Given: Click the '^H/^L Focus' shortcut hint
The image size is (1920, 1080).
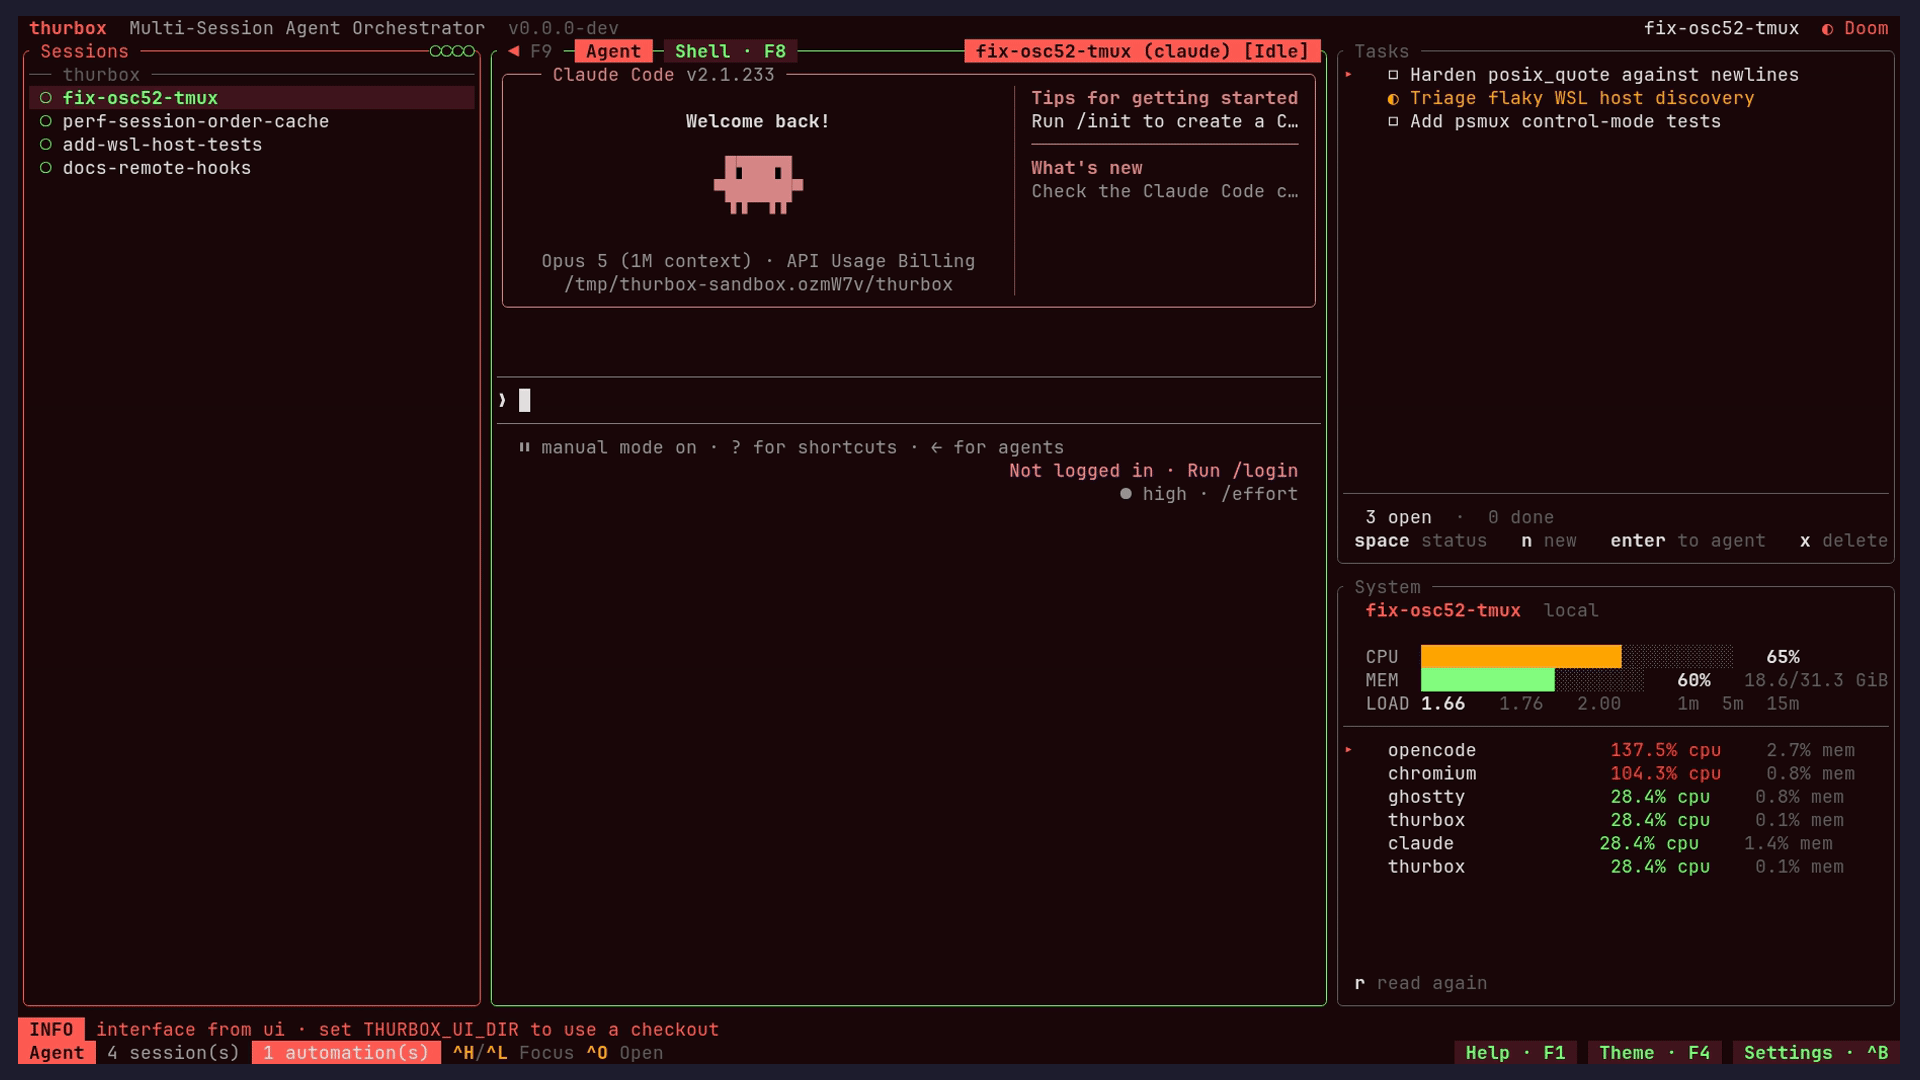Looking at the screenshot, I should [513, 1053].
